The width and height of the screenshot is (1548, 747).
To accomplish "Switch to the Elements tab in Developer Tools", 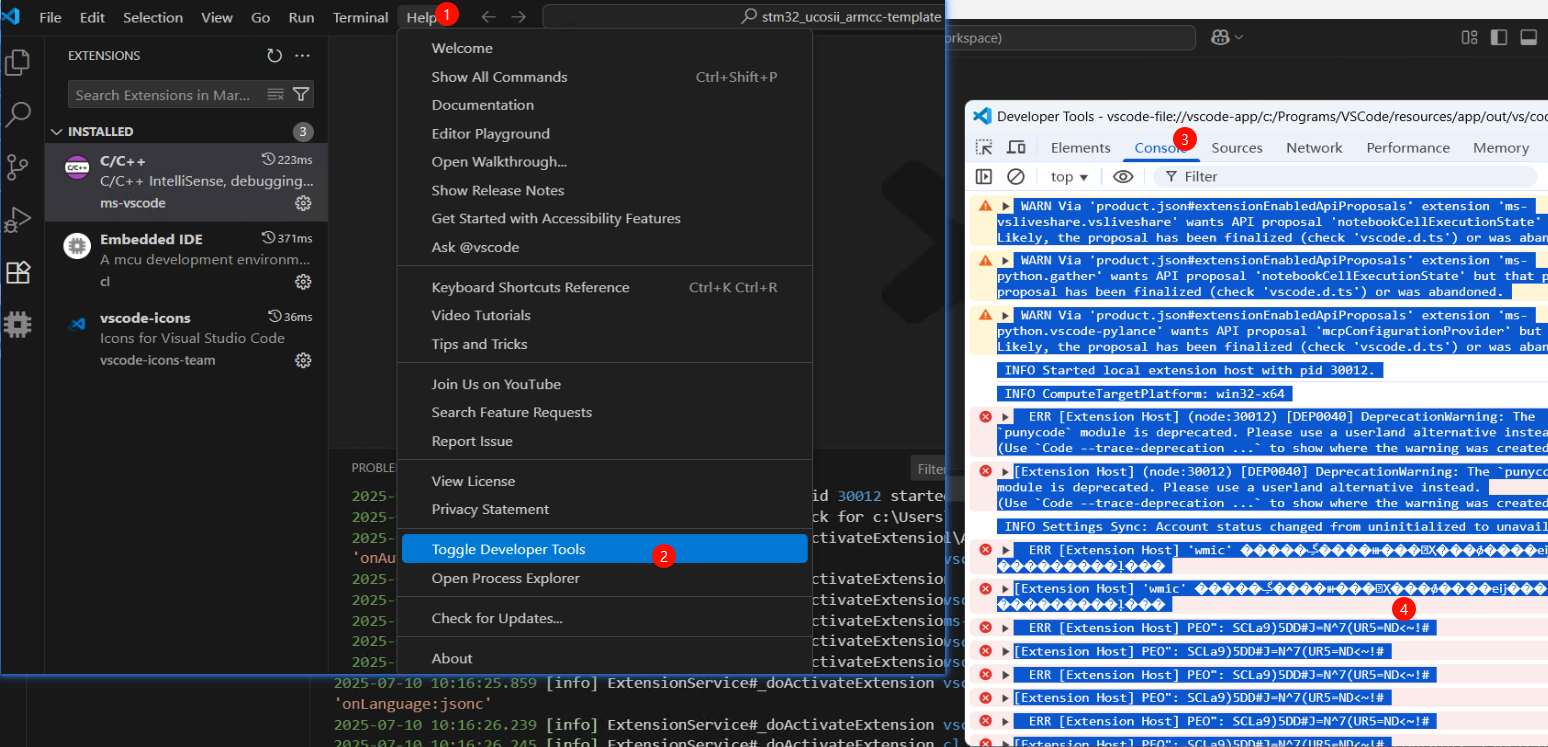I will point(1080,147).
